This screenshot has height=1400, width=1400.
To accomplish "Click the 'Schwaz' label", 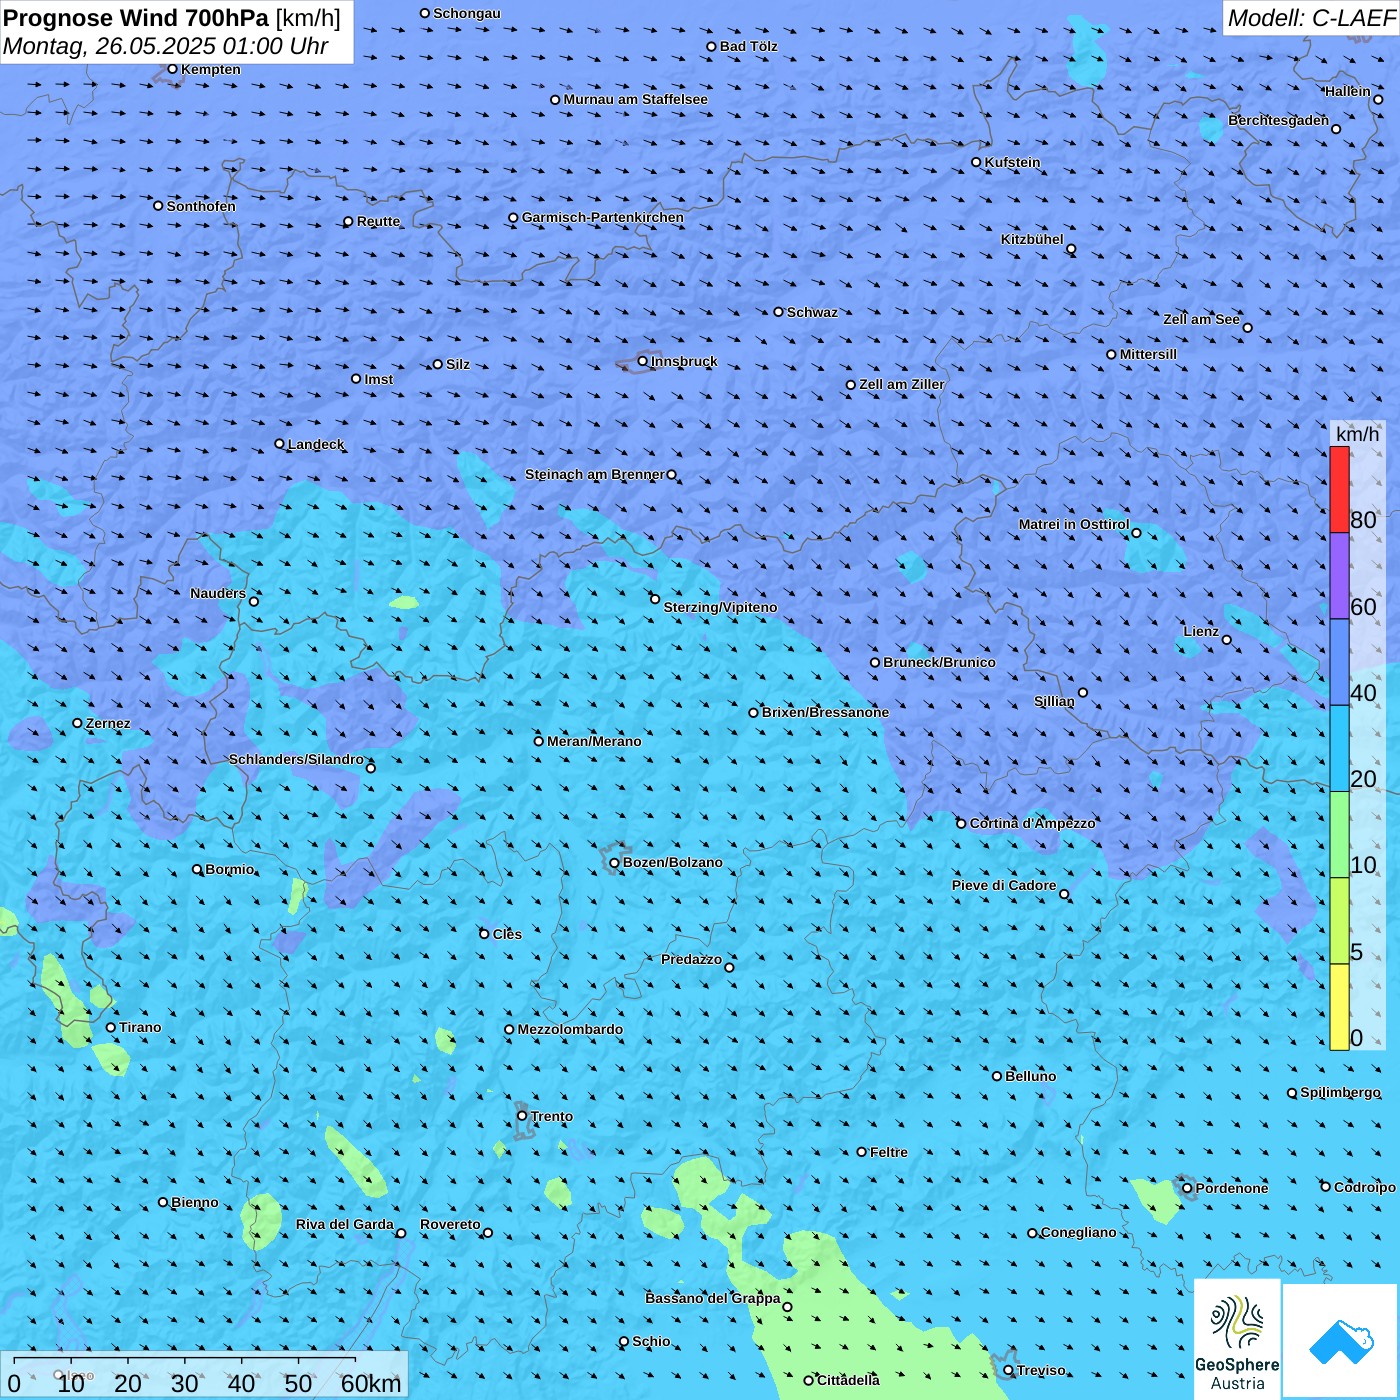I will pyautogui.click(x=812, y=312).
